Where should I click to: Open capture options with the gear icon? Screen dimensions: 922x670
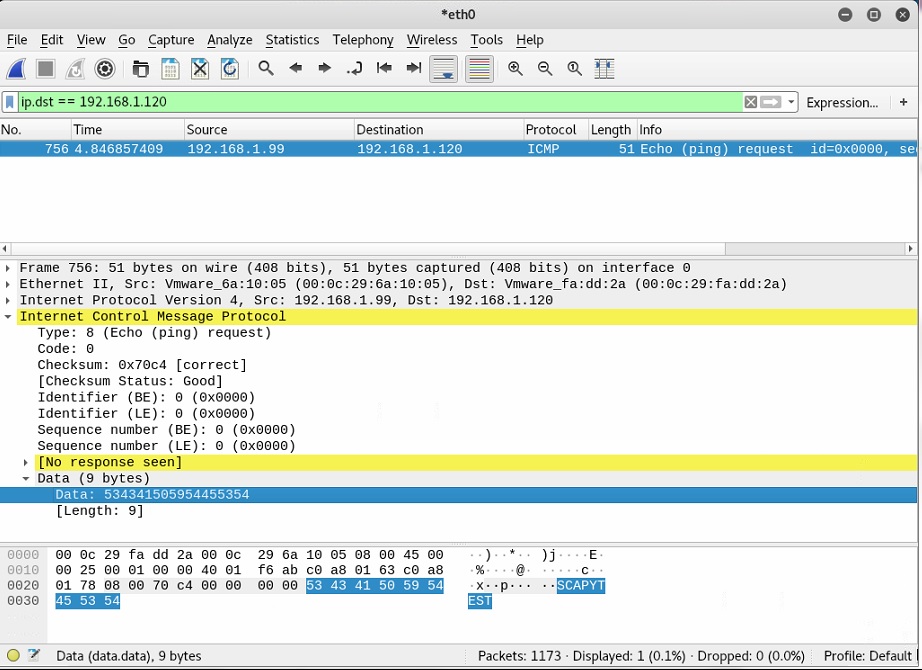coord(104,68)
